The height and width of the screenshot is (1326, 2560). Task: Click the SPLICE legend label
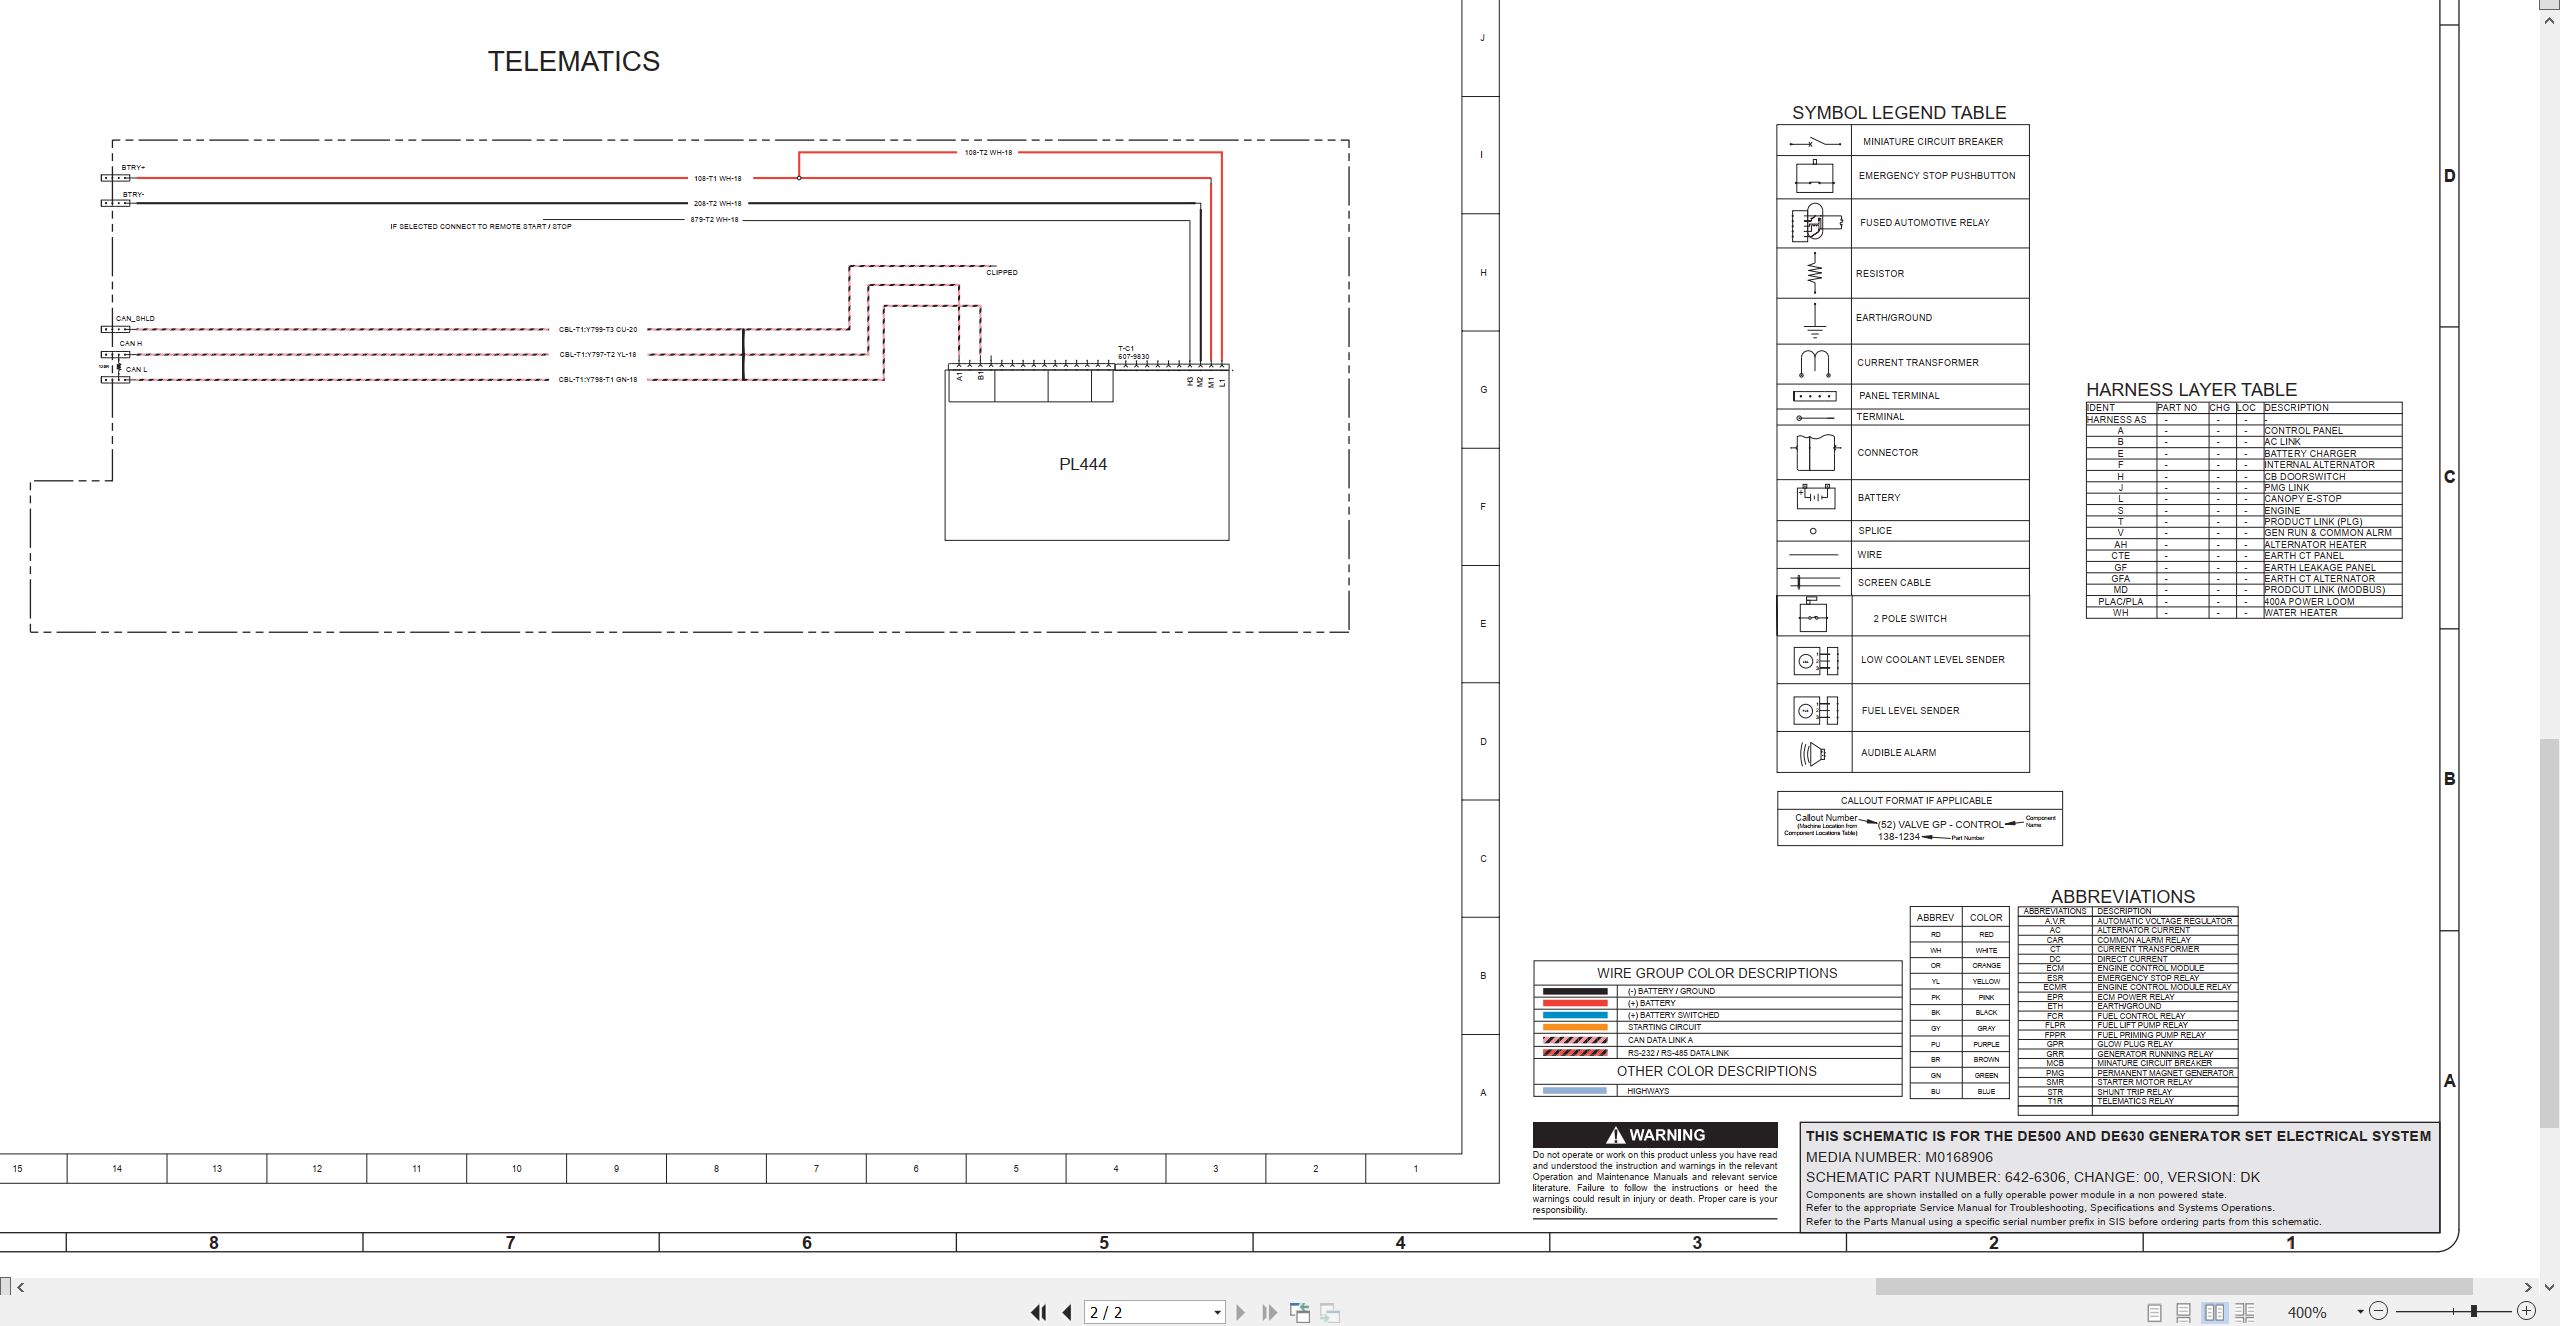1875,531
